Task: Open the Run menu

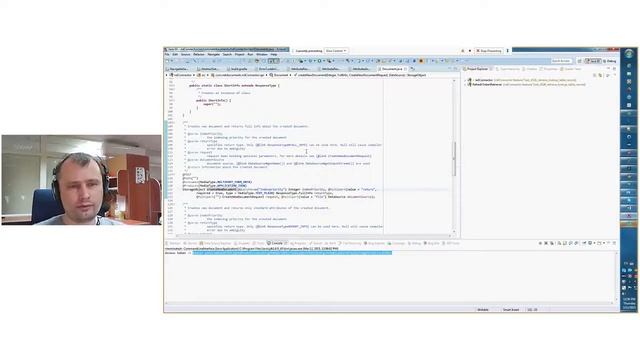Action: click(x=250, y=54)
